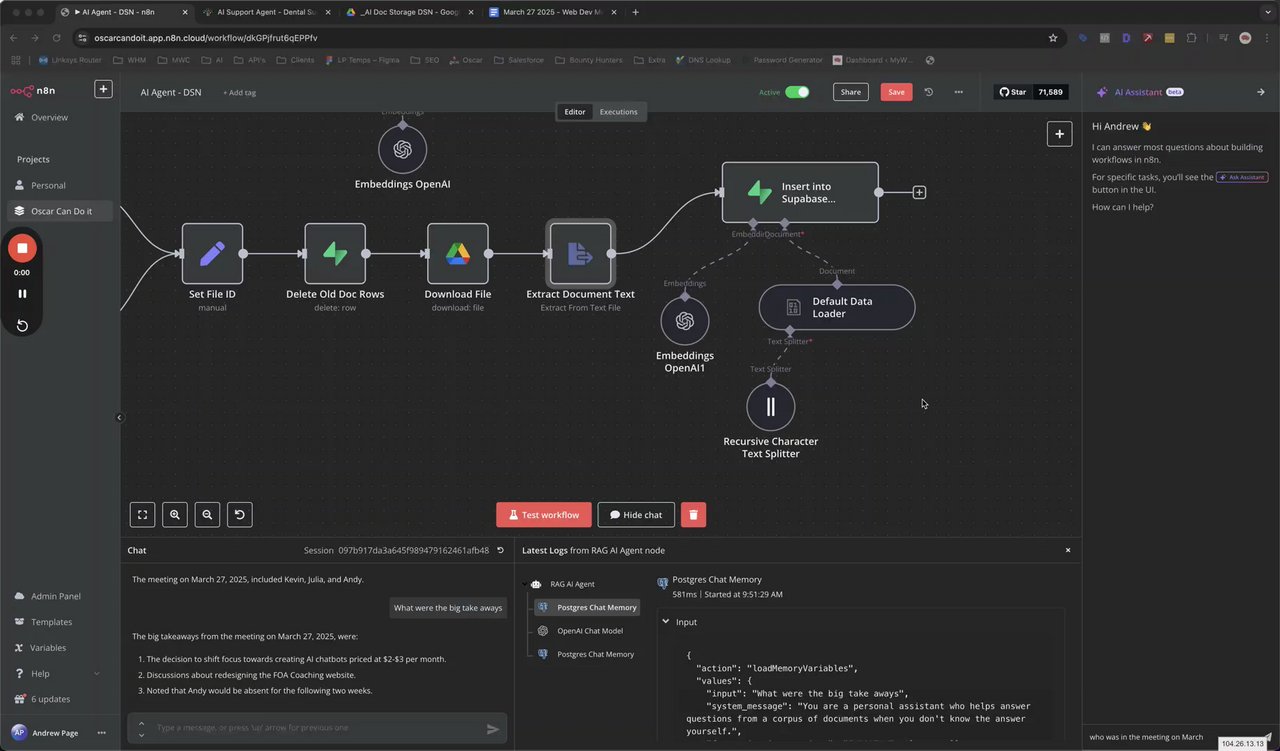The image size is (1280, 751).
Task: Focus the chat message input field
Action: [316, 728]
